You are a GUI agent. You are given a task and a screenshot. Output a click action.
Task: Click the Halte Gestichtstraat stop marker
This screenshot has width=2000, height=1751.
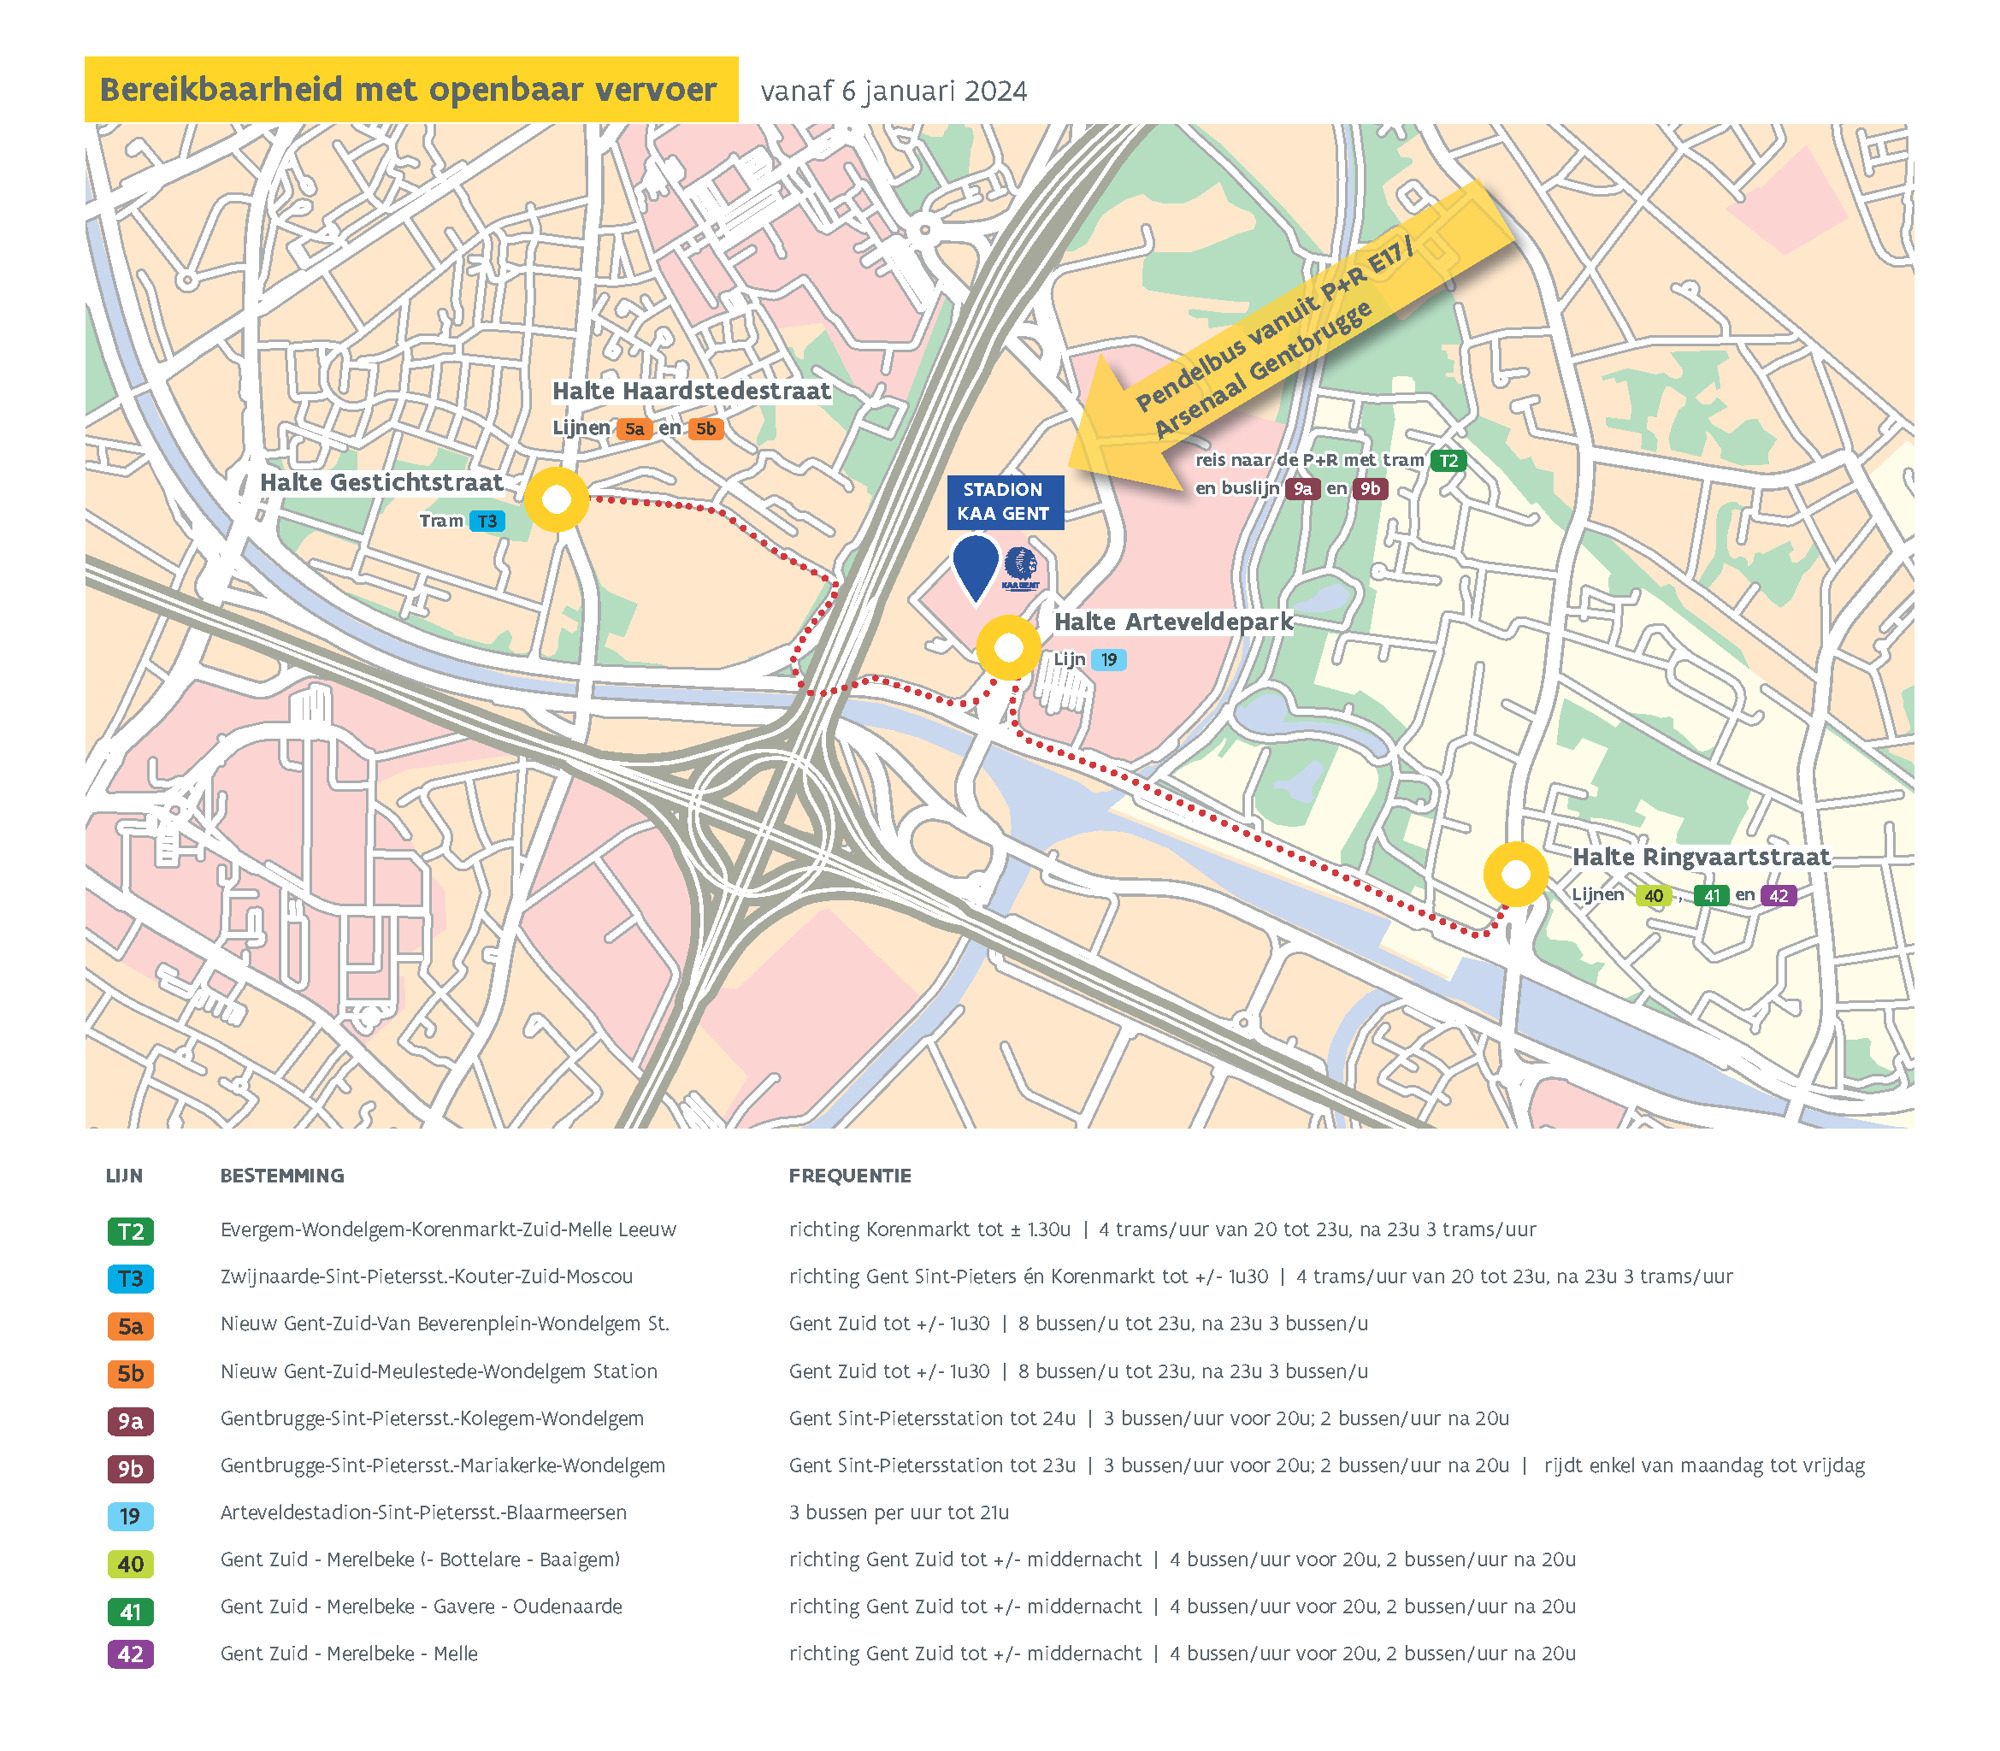(557, 499)
